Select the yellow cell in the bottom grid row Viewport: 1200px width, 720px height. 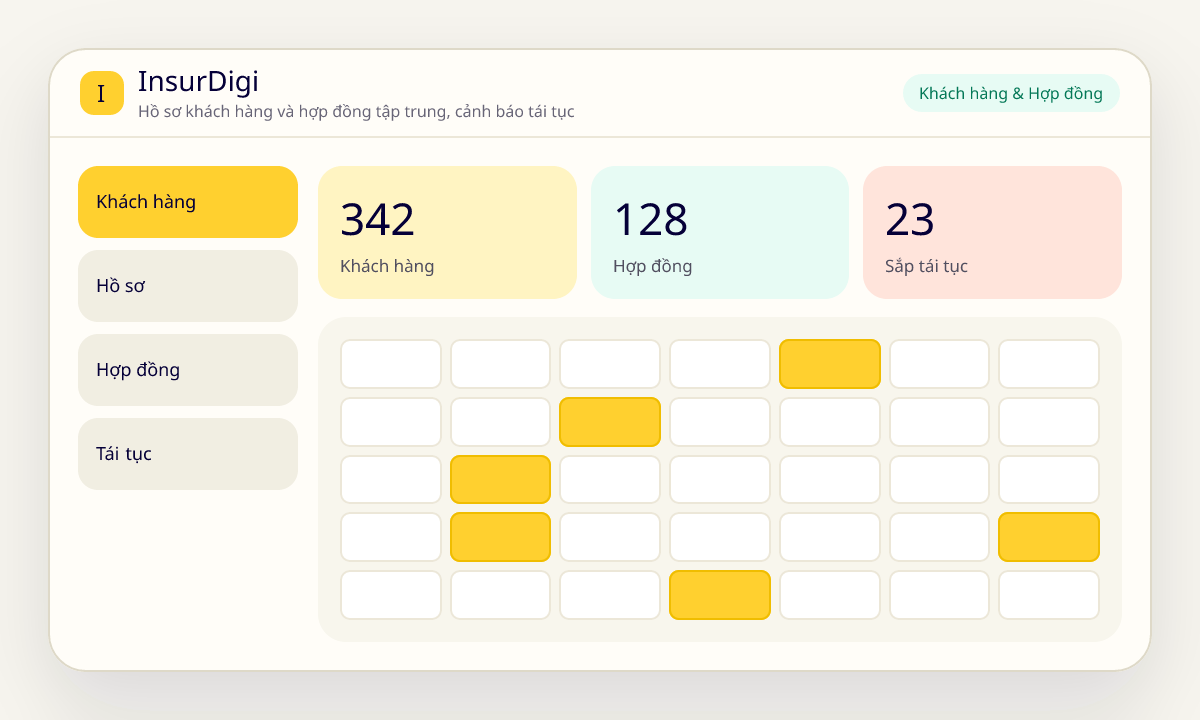coord(720,595)
